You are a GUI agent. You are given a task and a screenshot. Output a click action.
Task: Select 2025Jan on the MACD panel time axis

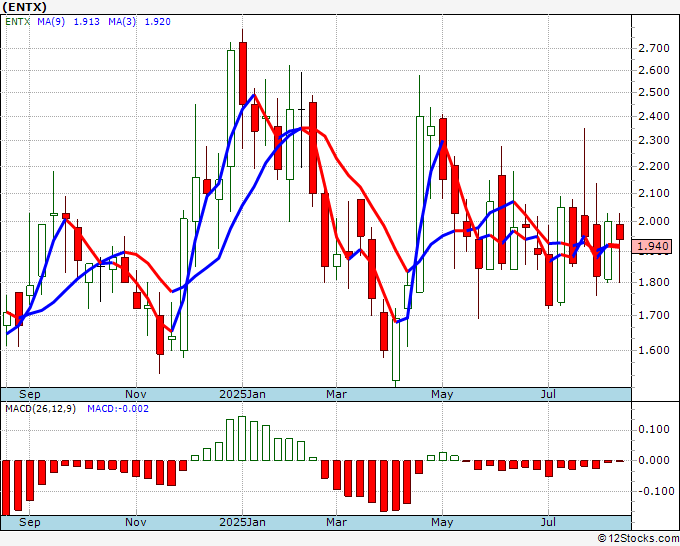click(x=242, y=522)
